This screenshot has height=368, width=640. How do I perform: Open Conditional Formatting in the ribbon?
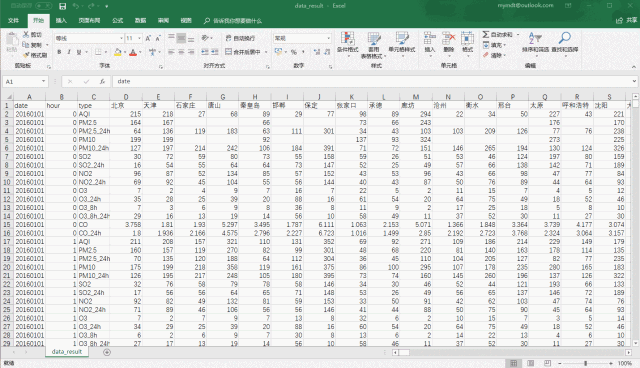347,44
